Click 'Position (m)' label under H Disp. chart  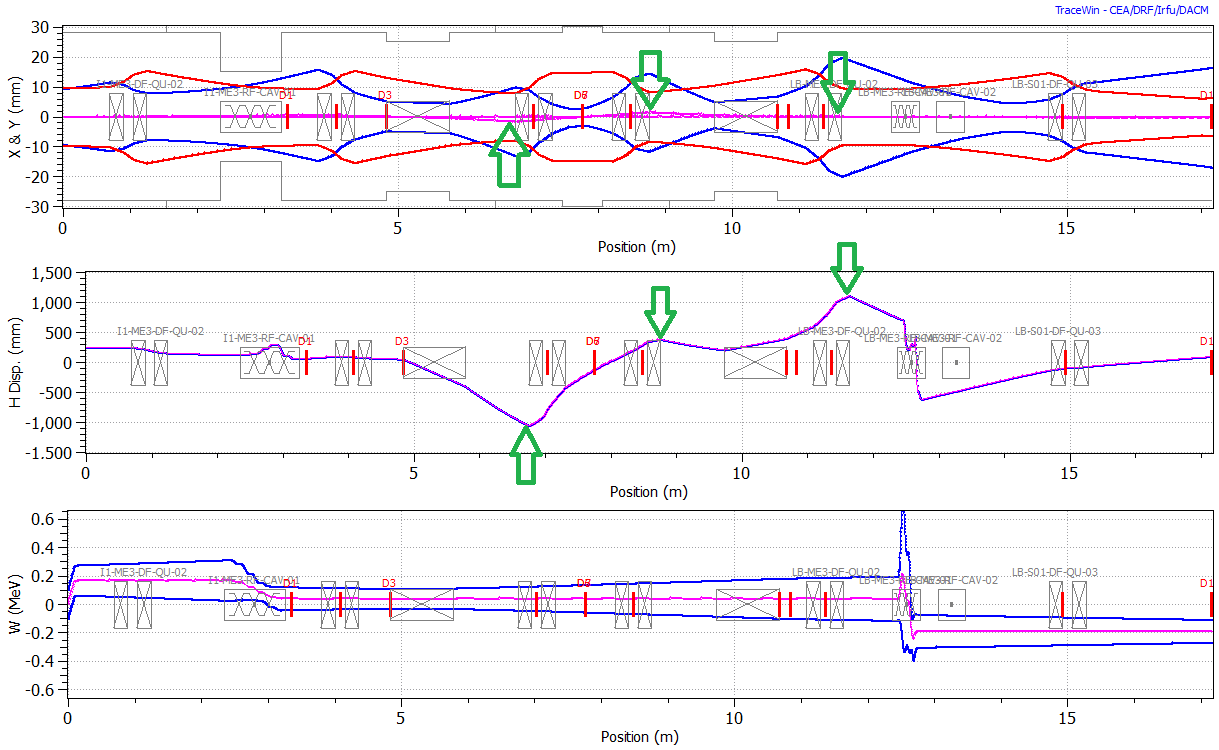[648, 492]
